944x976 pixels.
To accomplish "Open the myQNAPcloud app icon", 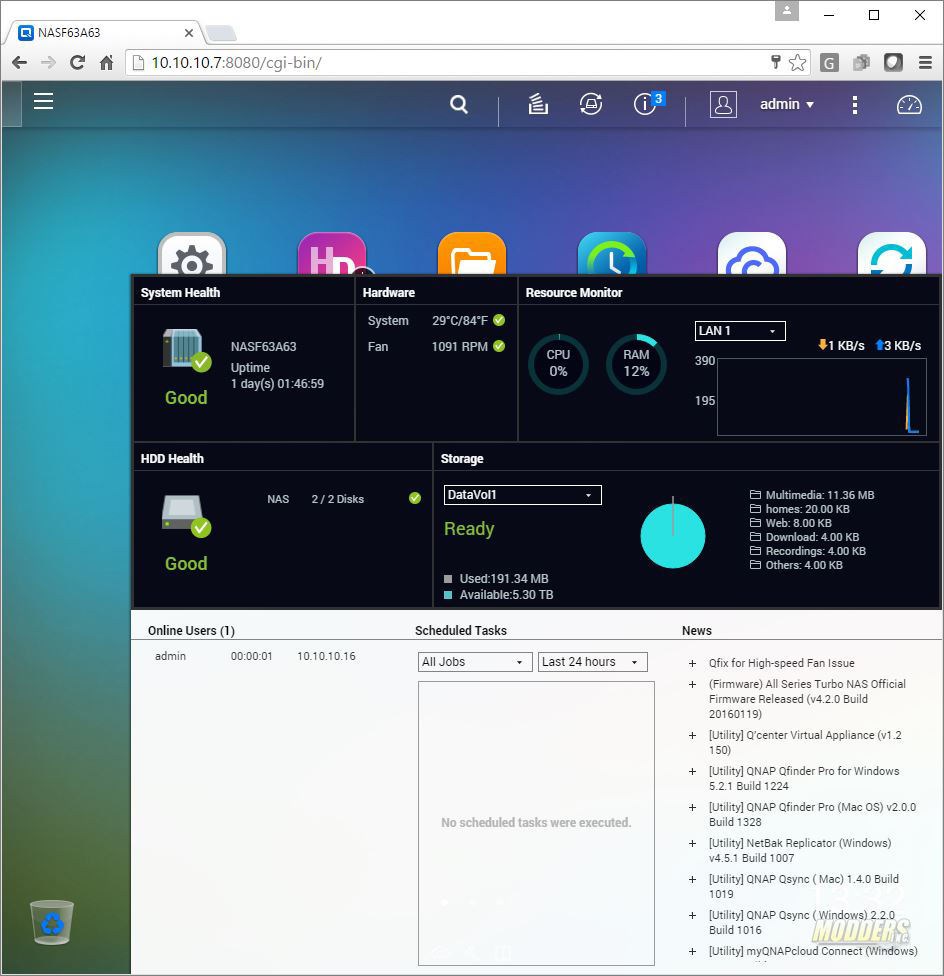I will pos(752,254).
